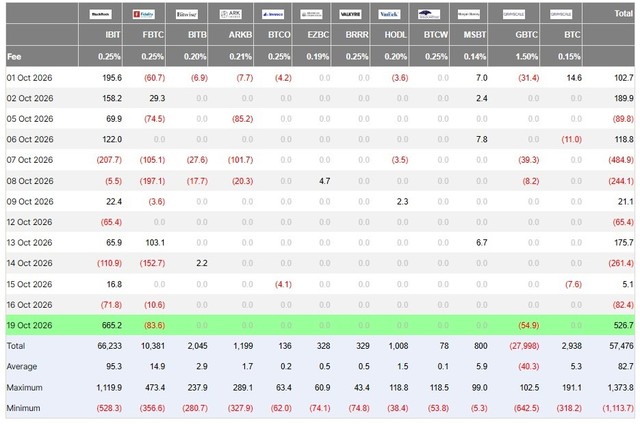Click the Grayscale logo above the BTC ticker
640x424 pixels.
pyautogui.click(x=561, y=14)
